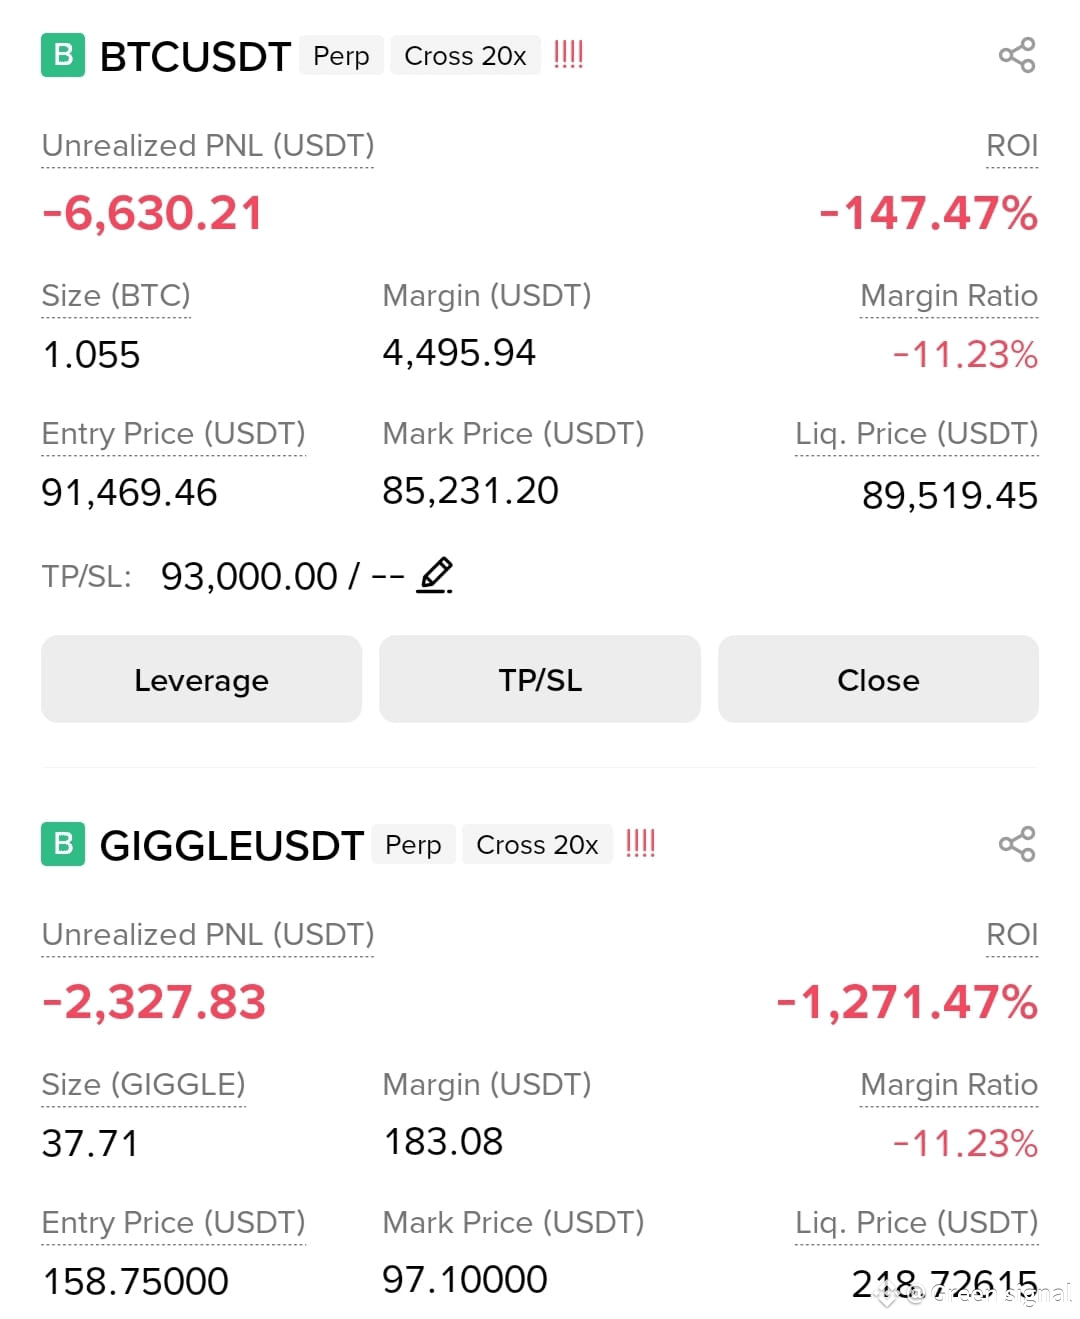The height and width of the screenshot is (1319, 1080).
Task: Tap the green B icon beside BTCUSDT
Action: click(63, 55)
